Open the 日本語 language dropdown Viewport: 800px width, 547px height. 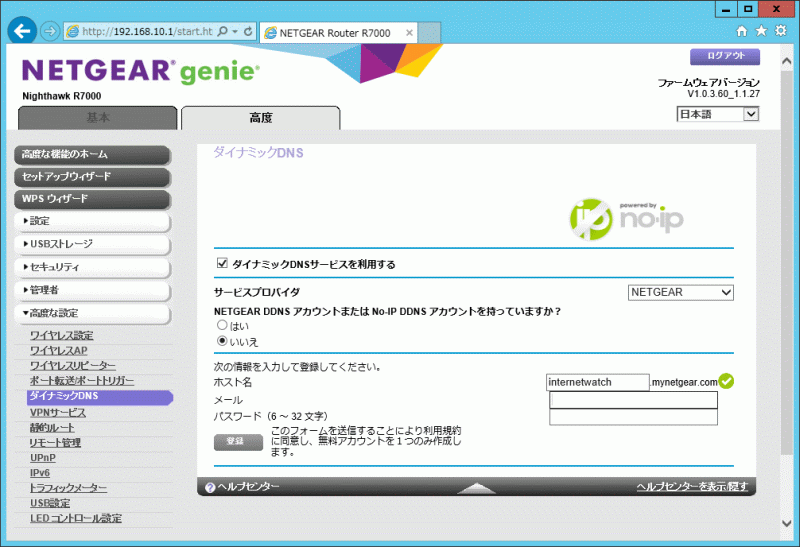(x=718, y=114)
